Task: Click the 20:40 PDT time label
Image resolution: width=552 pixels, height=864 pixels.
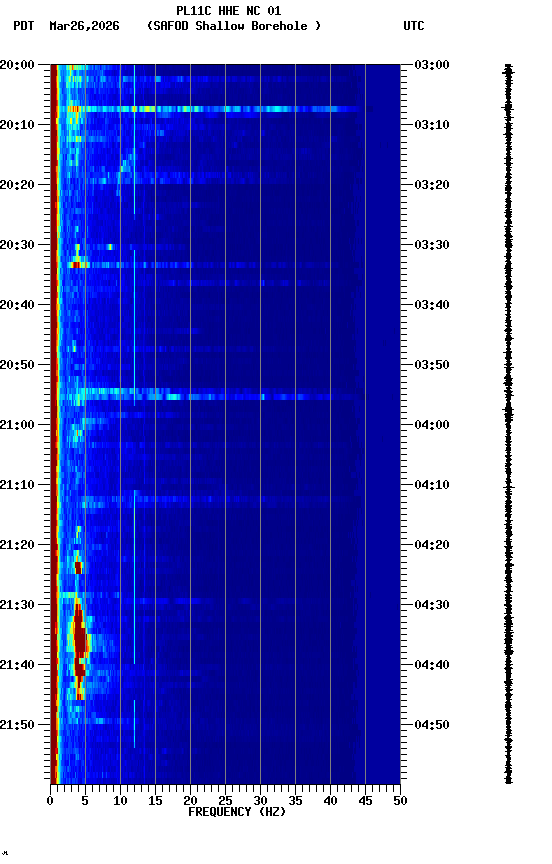Action: tap(18, 305)
